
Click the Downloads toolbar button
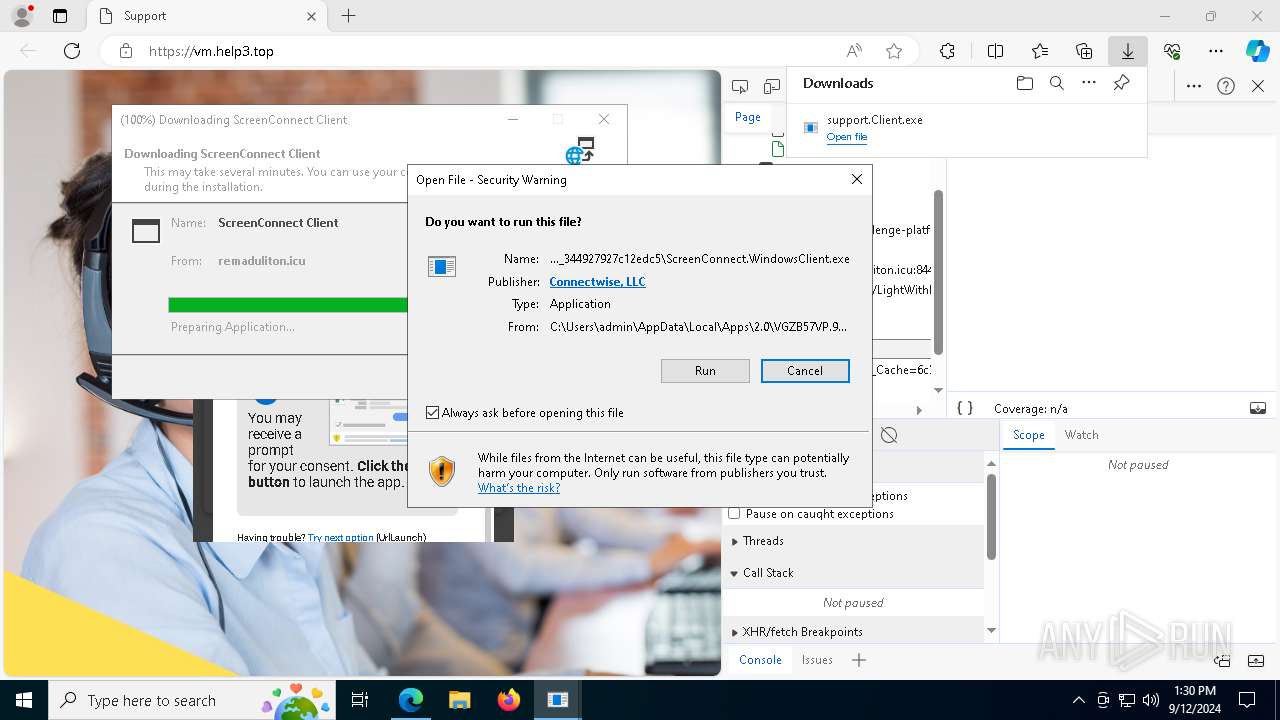point(1127,51)
